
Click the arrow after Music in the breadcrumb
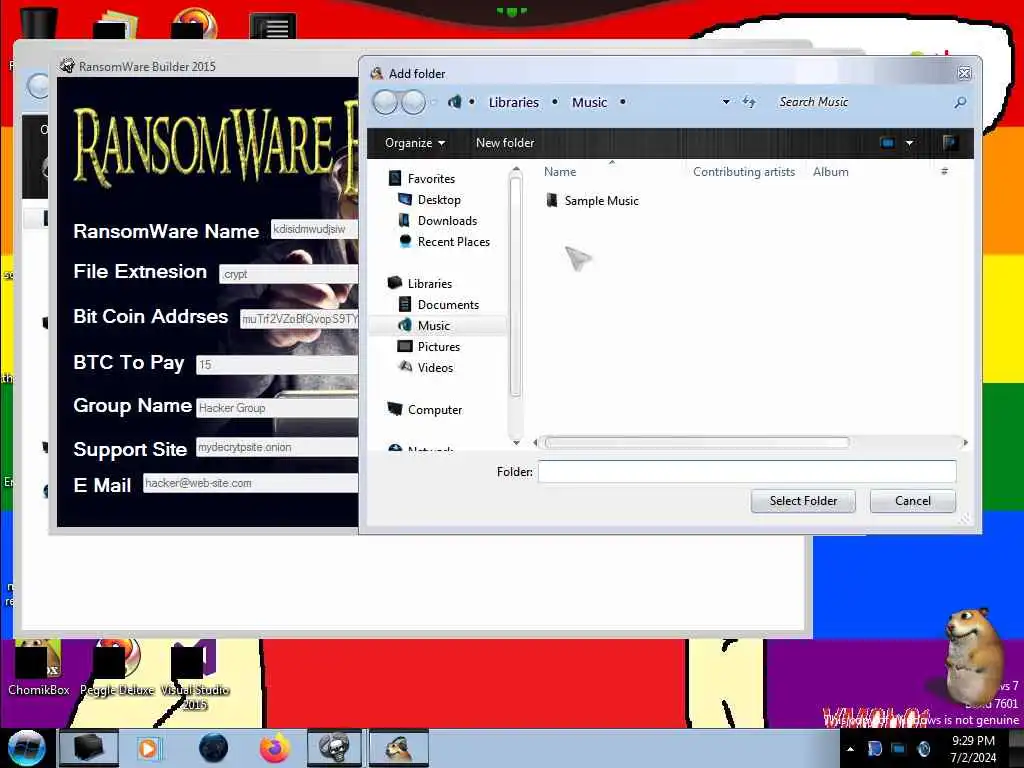pos(622,102)
